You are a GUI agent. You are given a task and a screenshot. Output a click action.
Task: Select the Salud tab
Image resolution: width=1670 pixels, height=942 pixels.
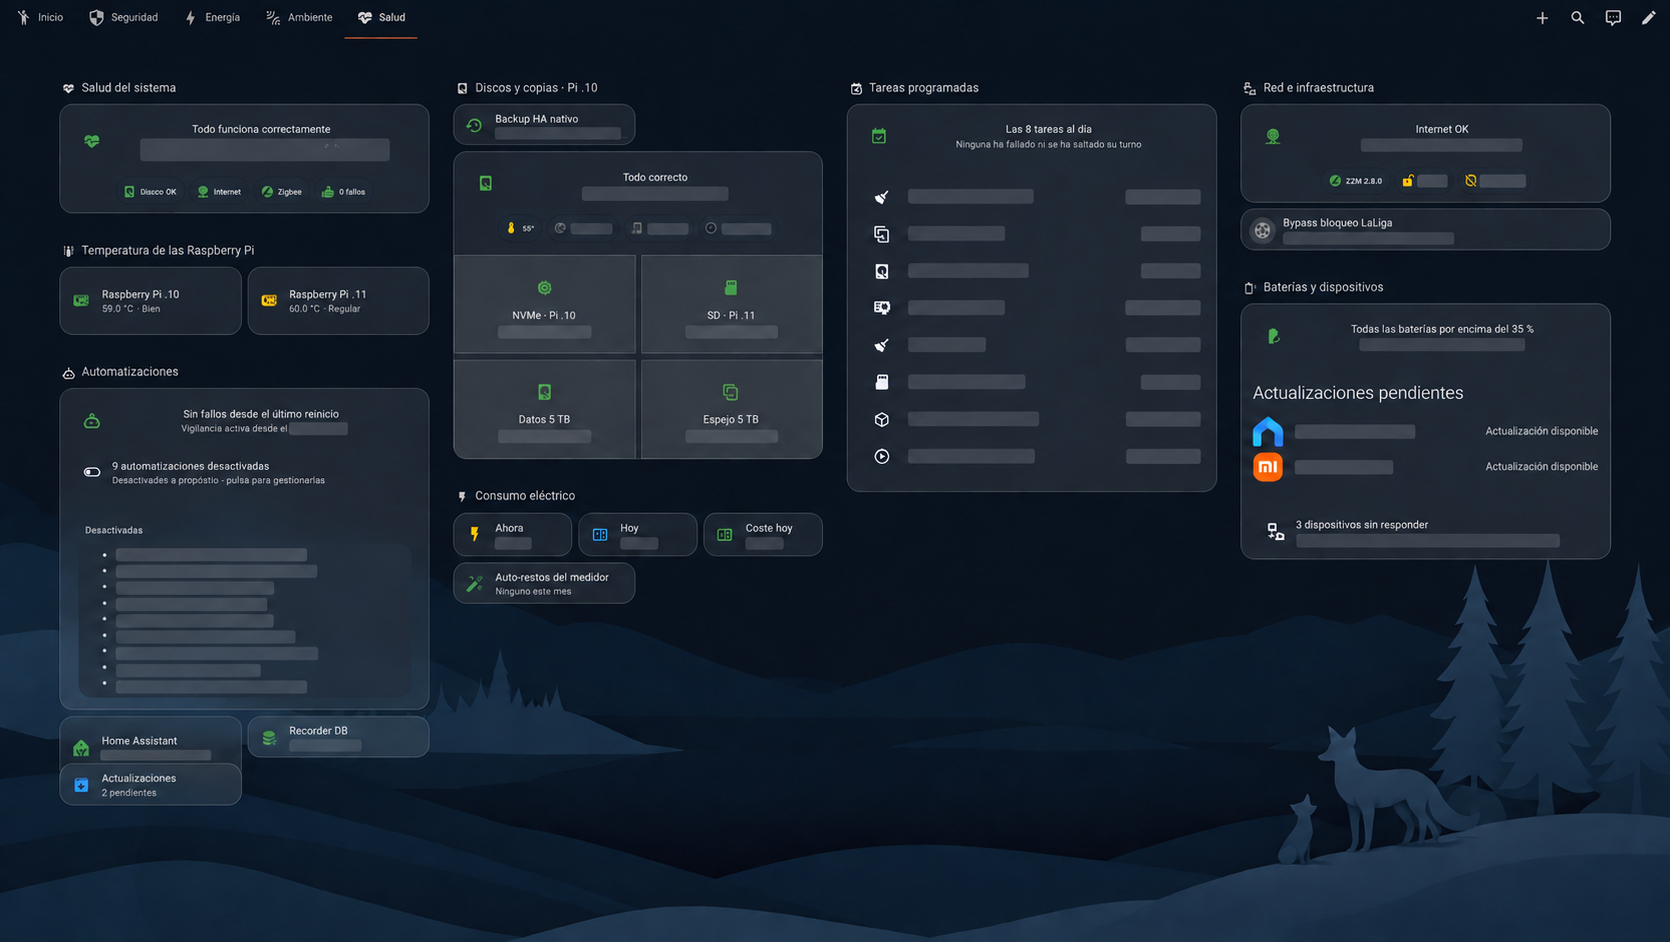coord(381,17)
